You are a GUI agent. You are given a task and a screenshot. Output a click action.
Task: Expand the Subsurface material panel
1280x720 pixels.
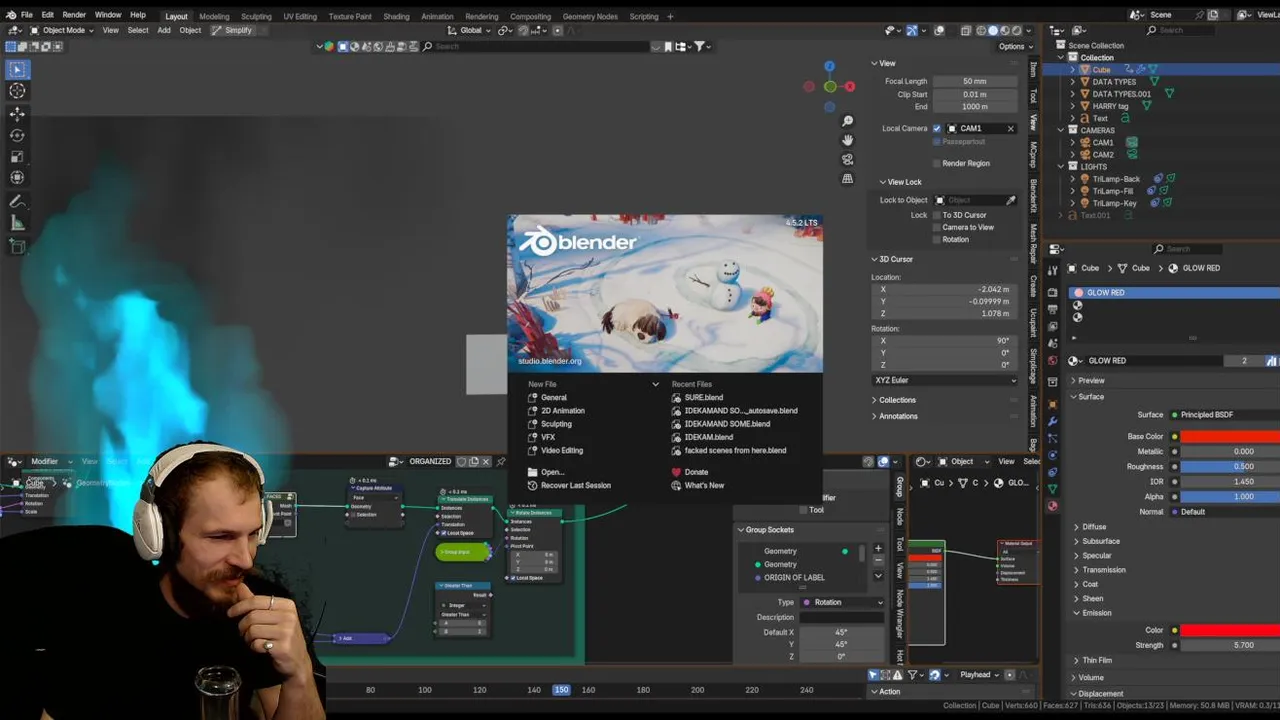click(x=1100, y=541)
